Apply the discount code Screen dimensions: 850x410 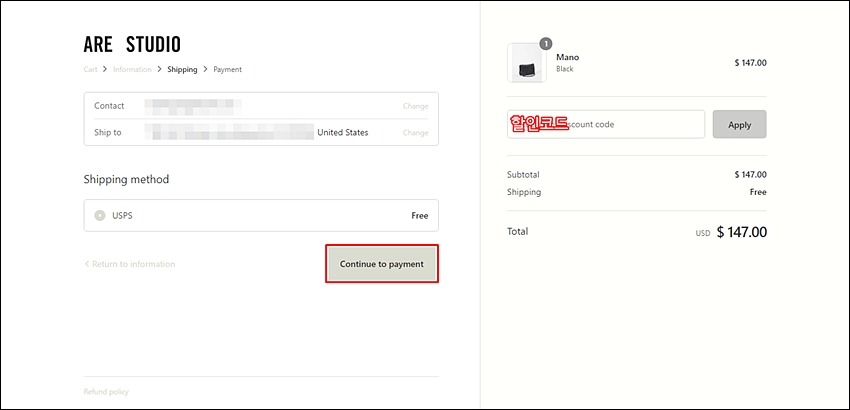(x=739, y=124)
